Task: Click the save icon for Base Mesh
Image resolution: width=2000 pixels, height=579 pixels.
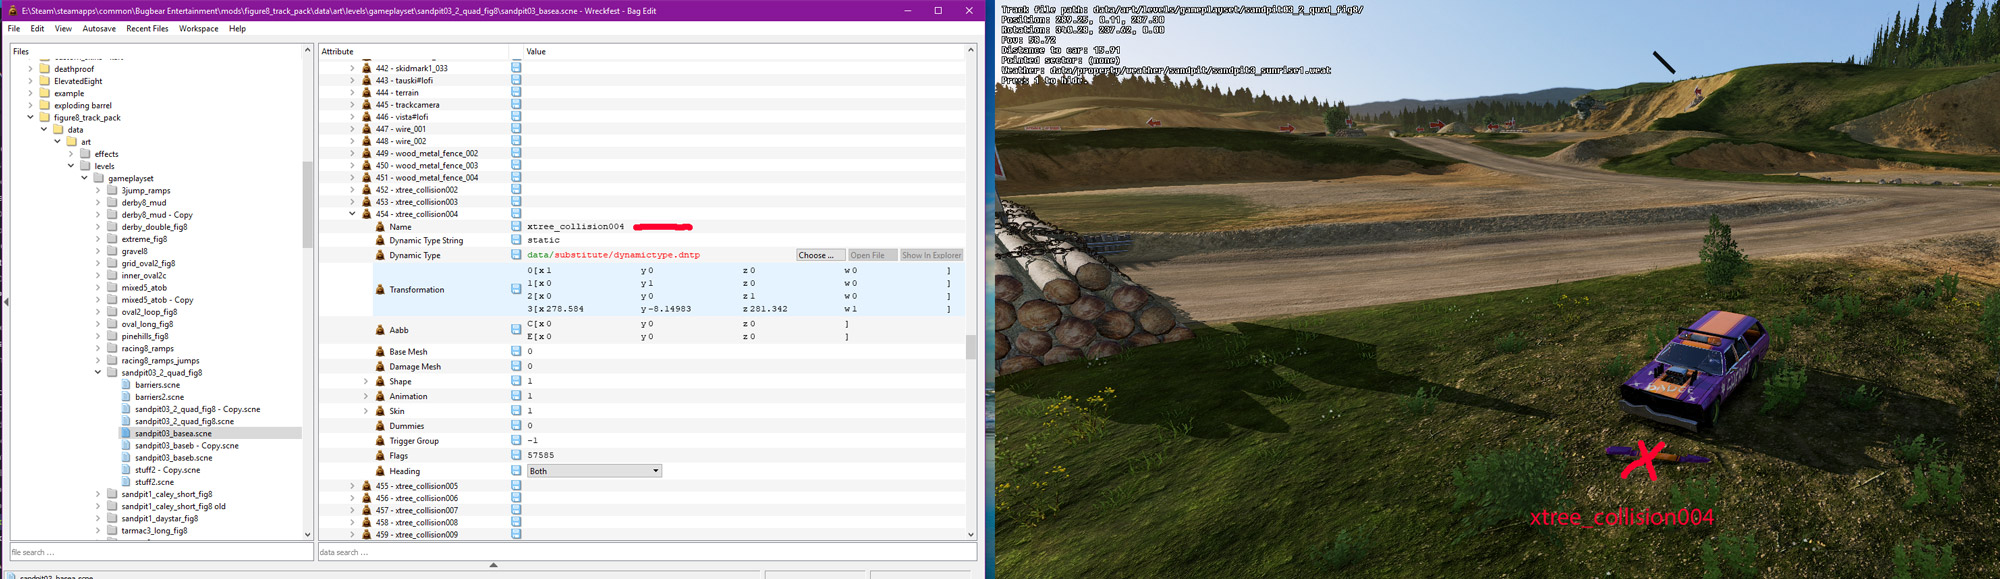Action: point(516,351)
